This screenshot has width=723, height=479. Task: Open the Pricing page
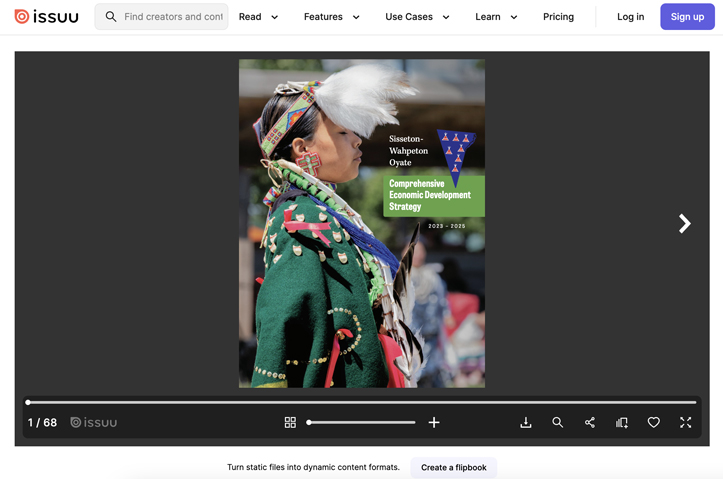tap(558, 17)
